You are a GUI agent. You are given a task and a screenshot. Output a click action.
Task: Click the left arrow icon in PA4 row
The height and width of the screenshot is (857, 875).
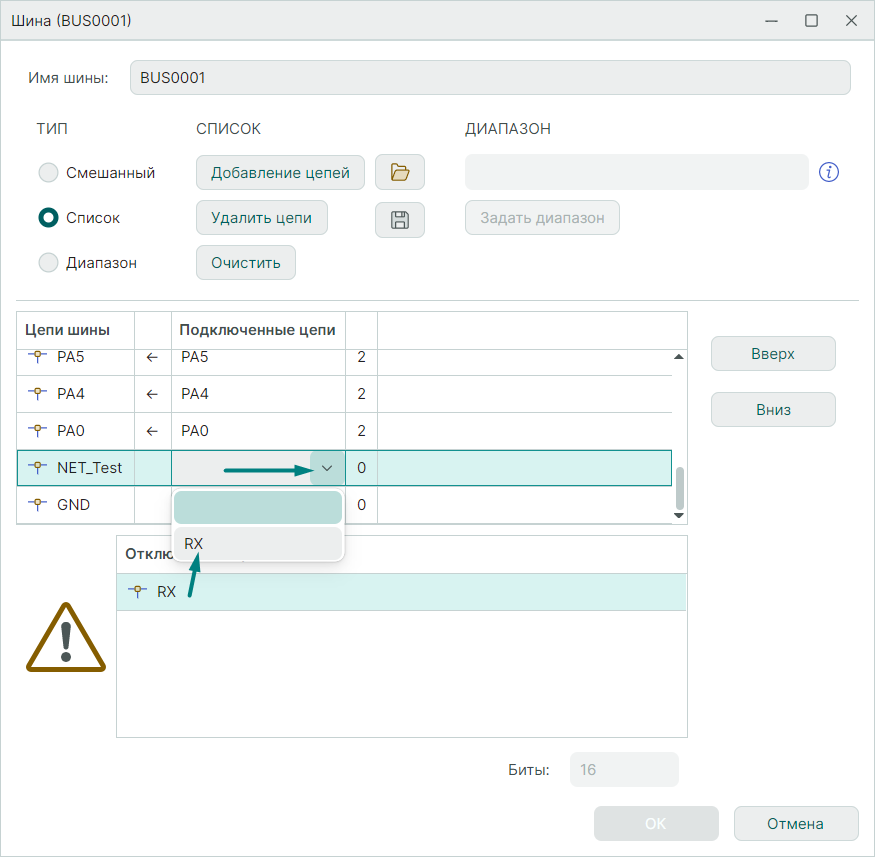point(152,394)
